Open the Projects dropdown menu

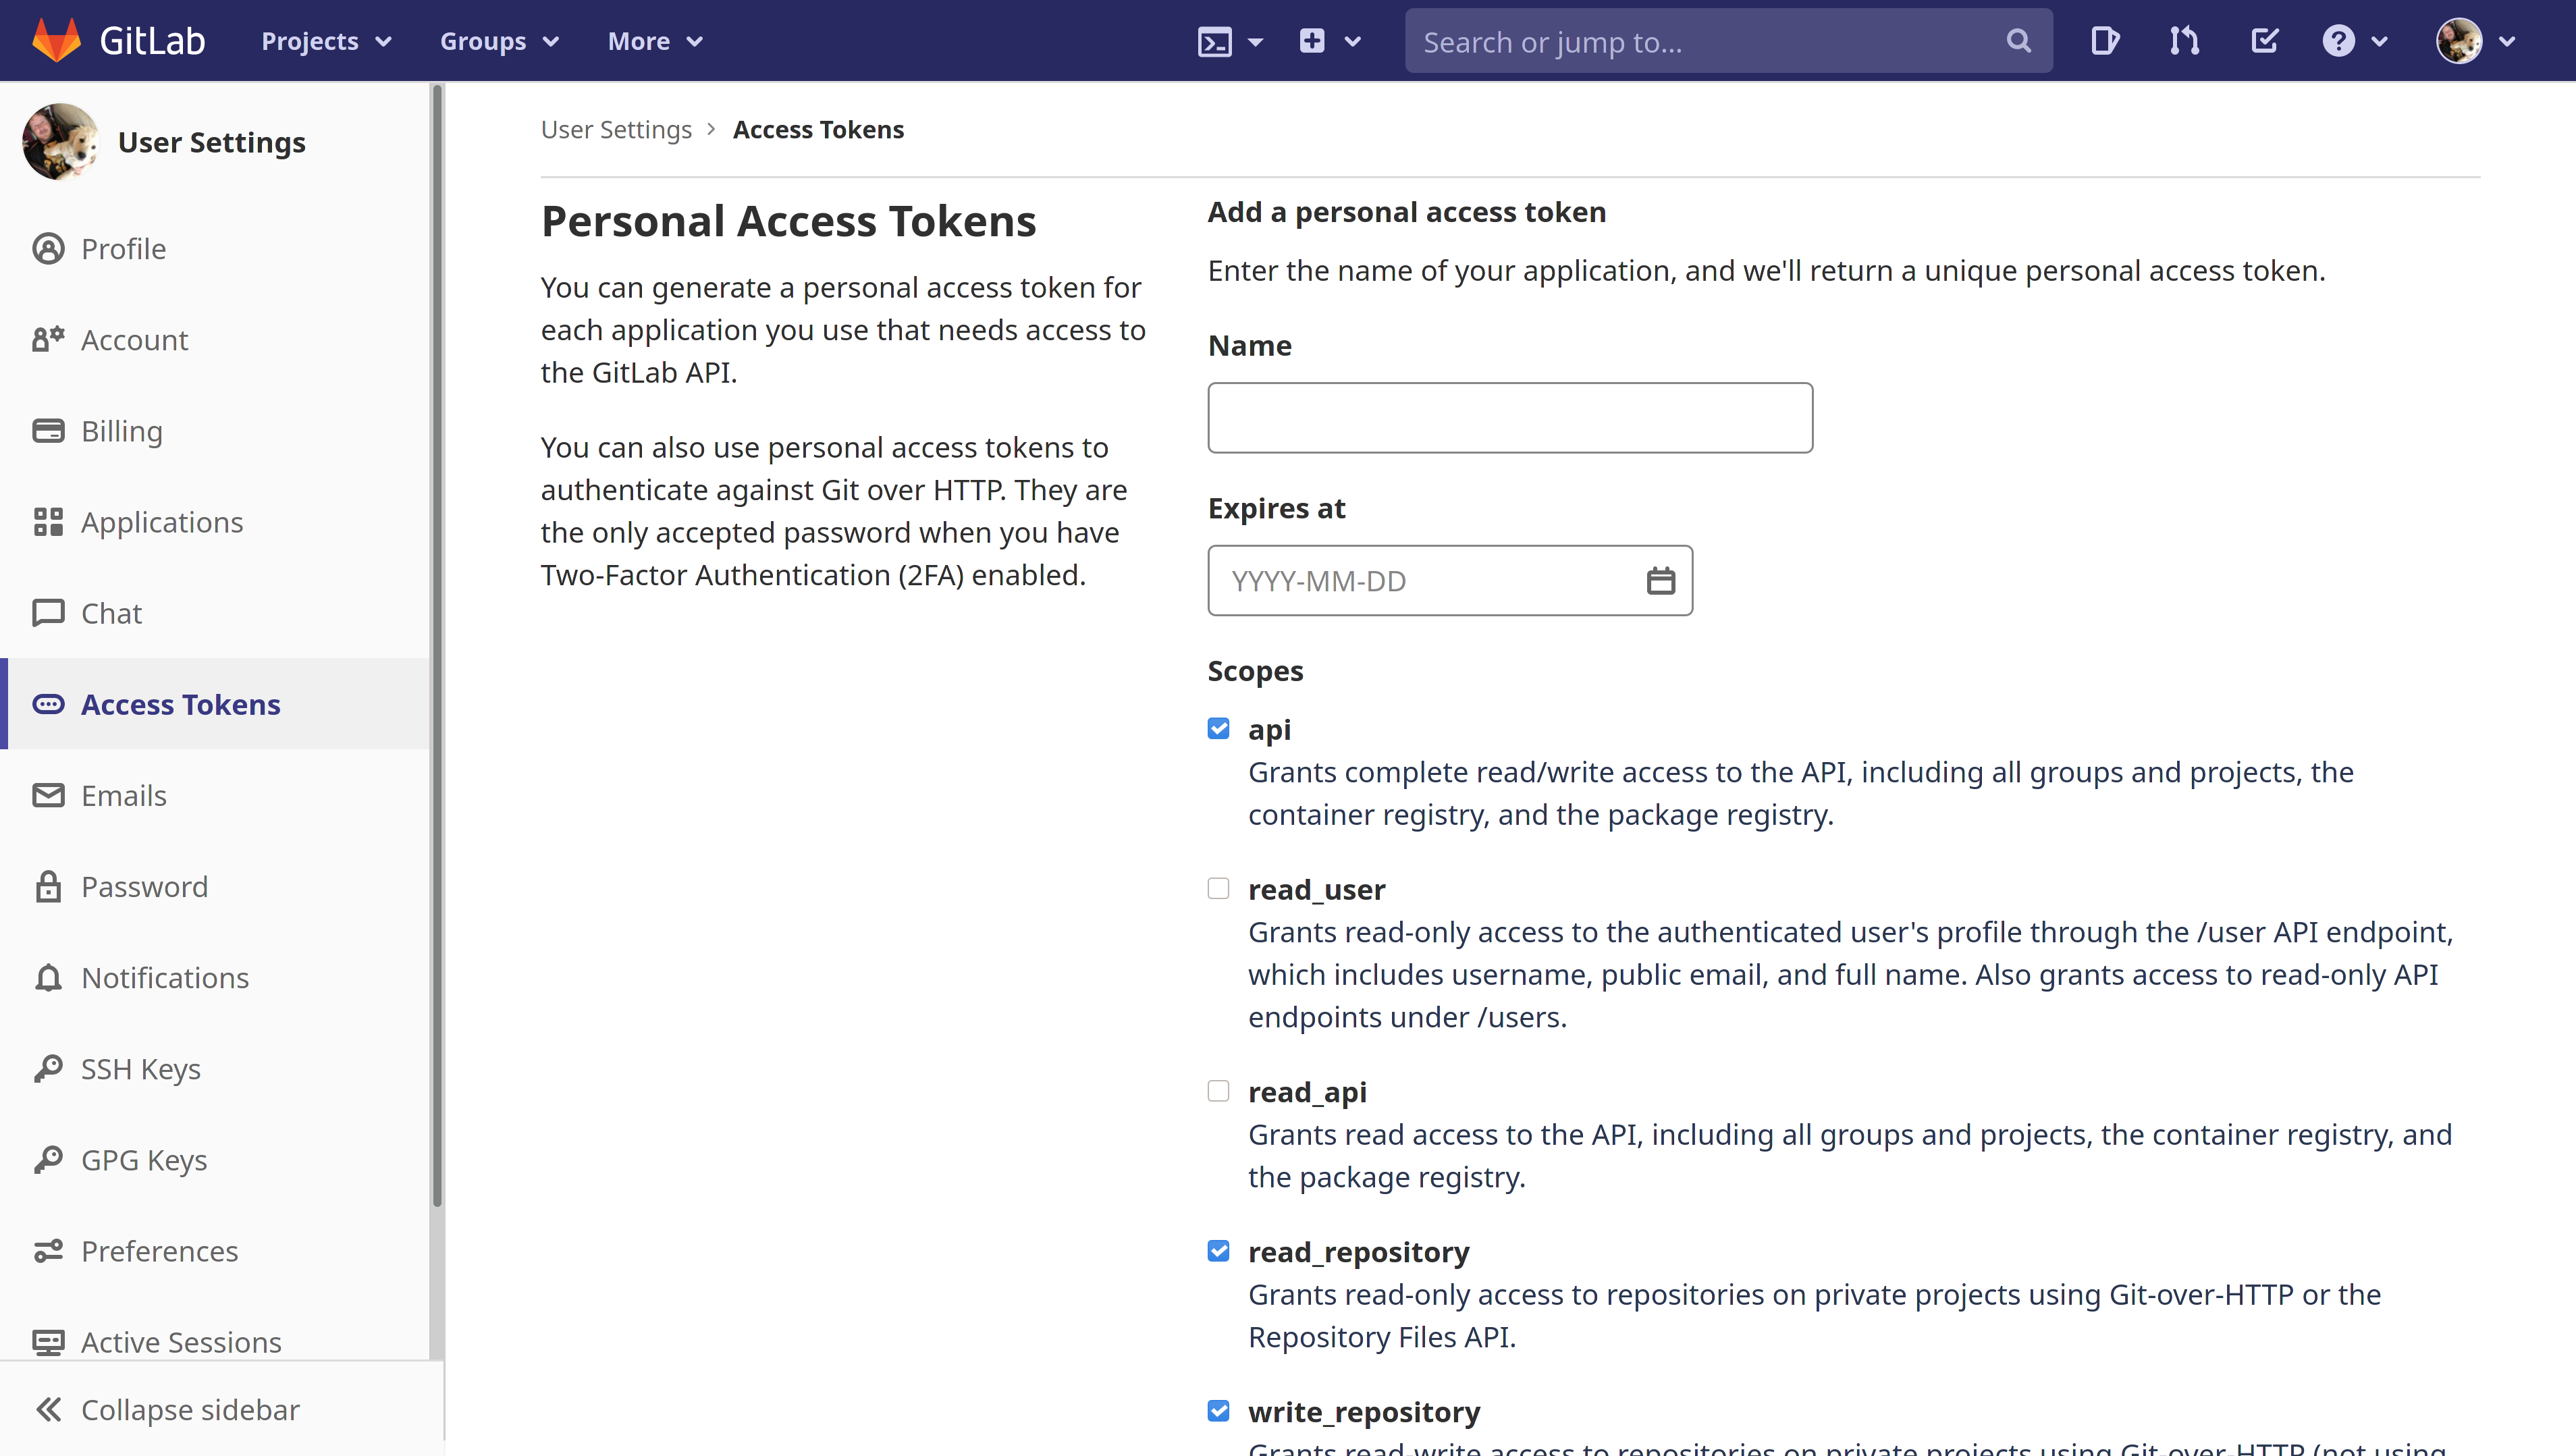[x=325, y=39]
